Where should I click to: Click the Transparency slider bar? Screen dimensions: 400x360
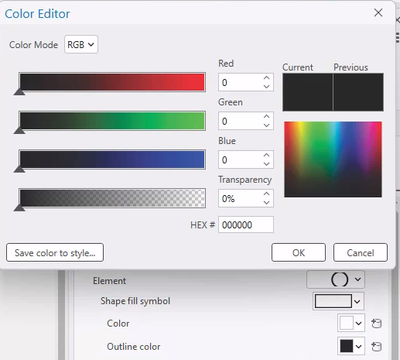click(112, 198)
